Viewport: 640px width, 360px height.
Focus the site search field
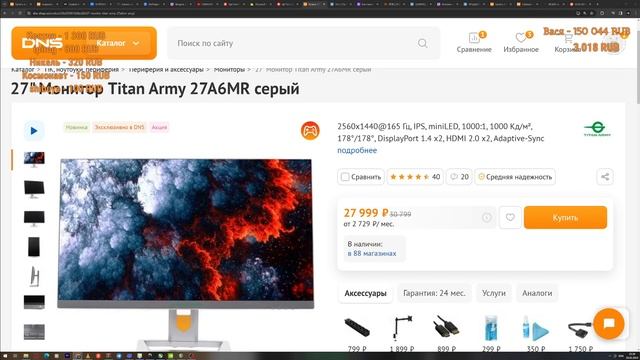click(304, 43)
